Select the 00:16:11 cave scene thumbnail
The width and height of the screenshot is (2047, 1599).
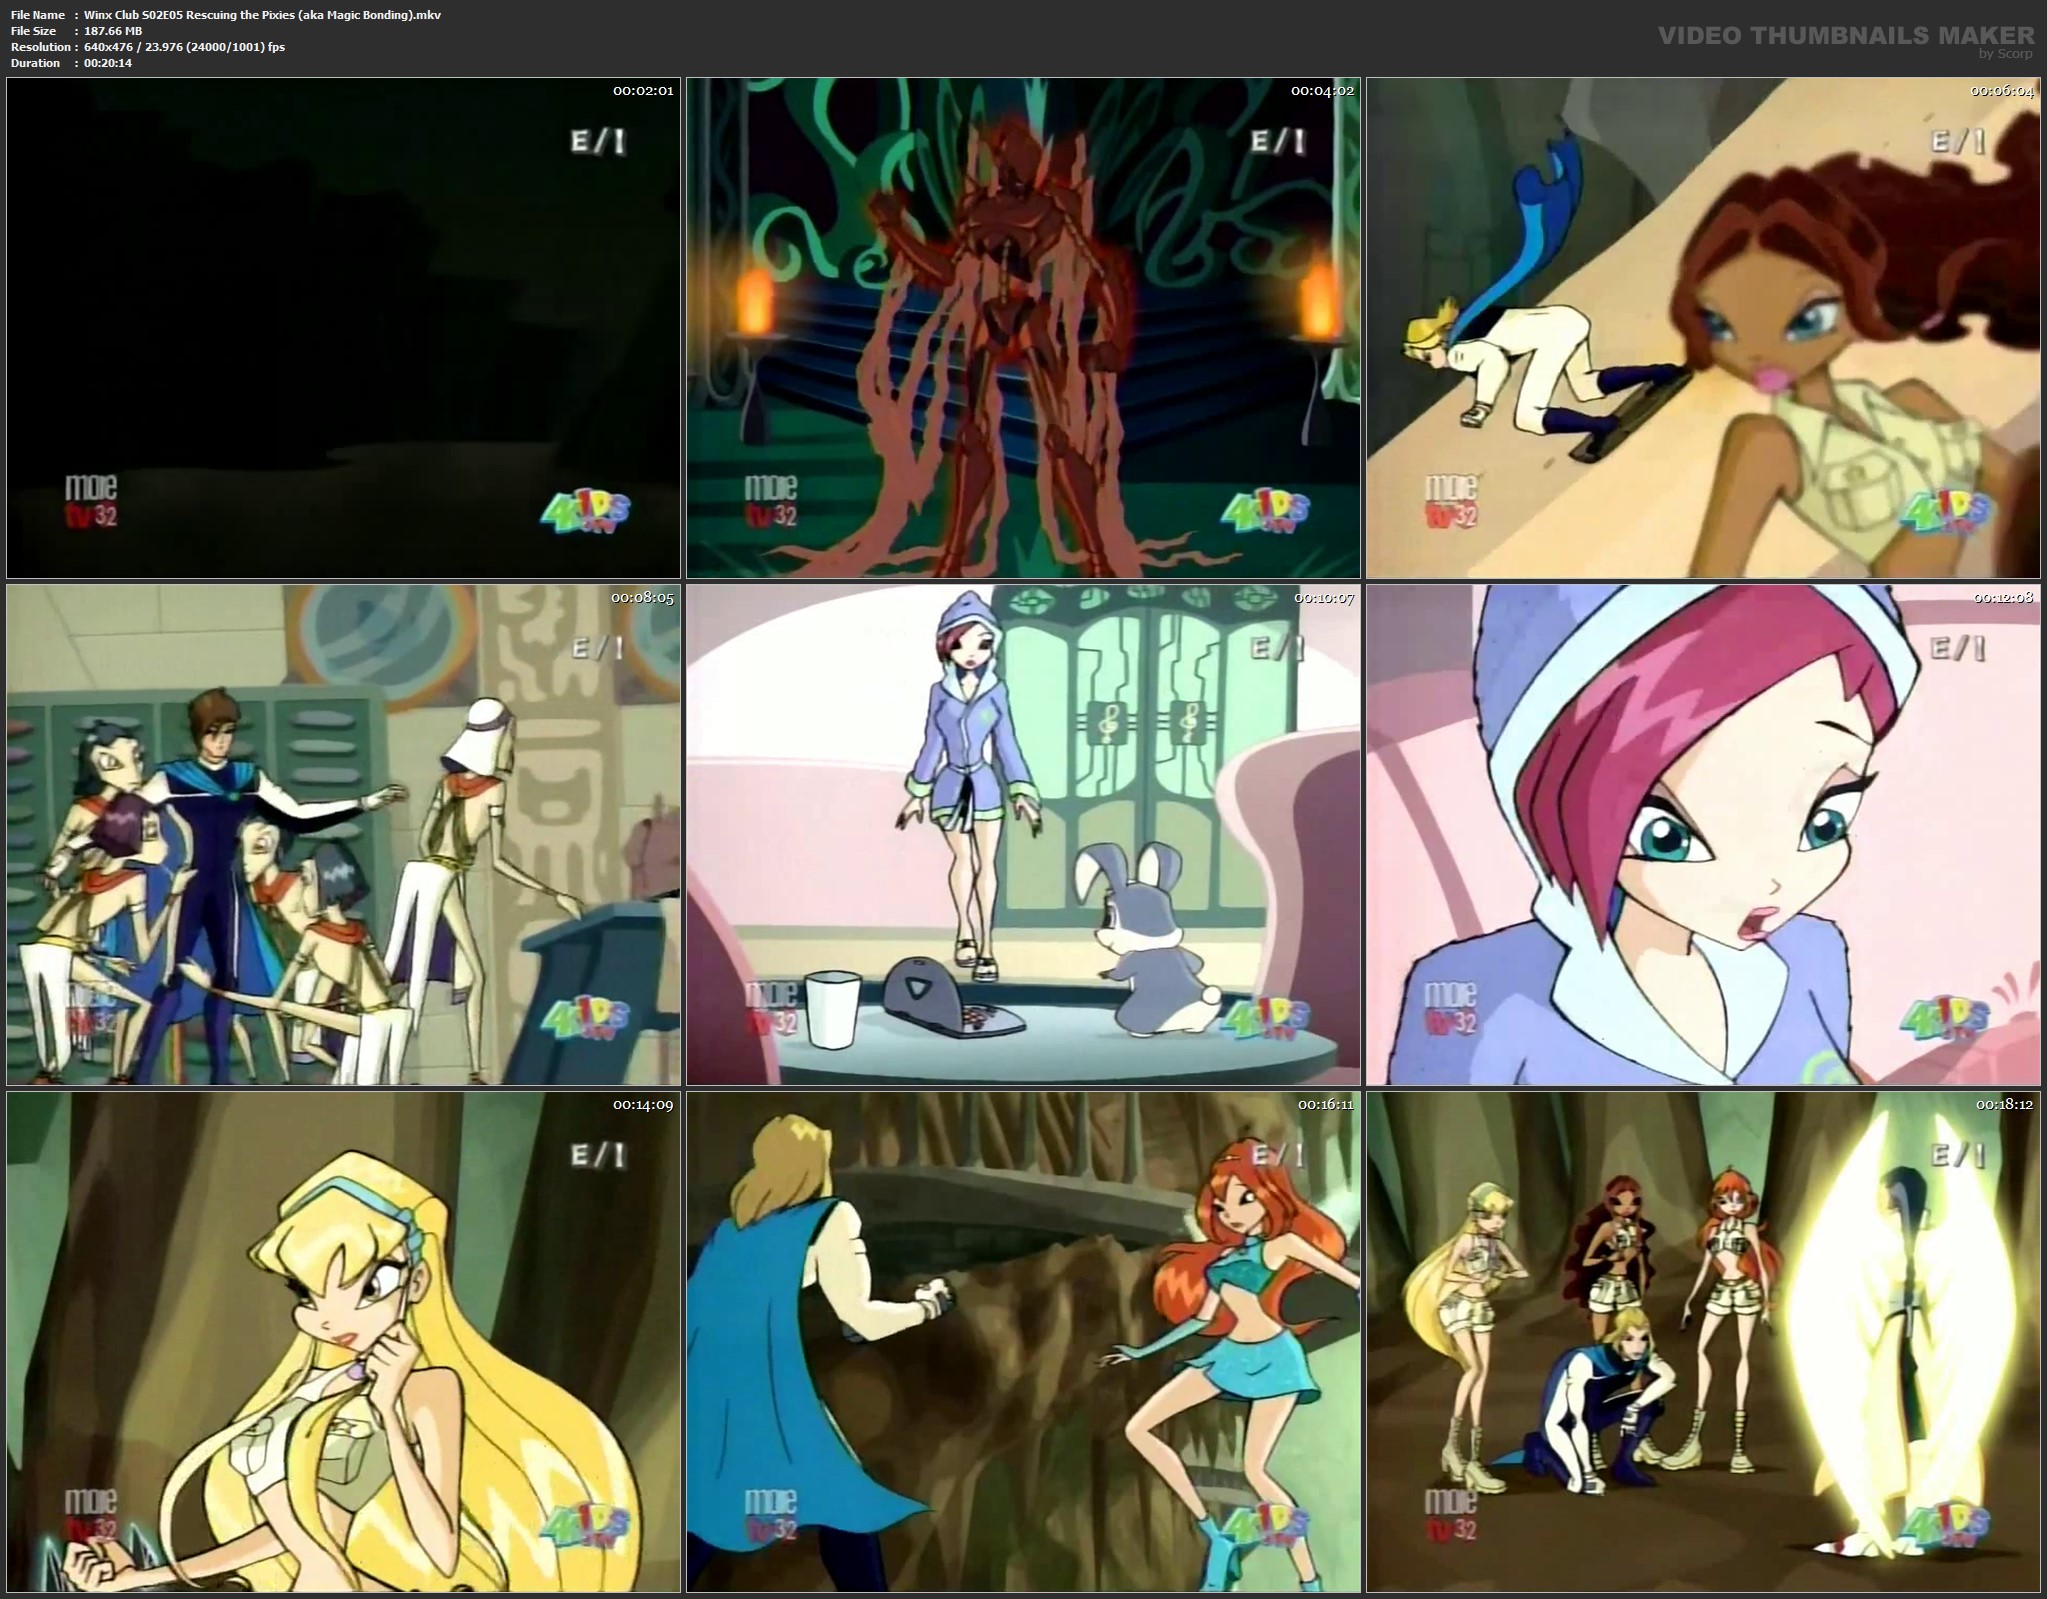pos(1023,1342)
